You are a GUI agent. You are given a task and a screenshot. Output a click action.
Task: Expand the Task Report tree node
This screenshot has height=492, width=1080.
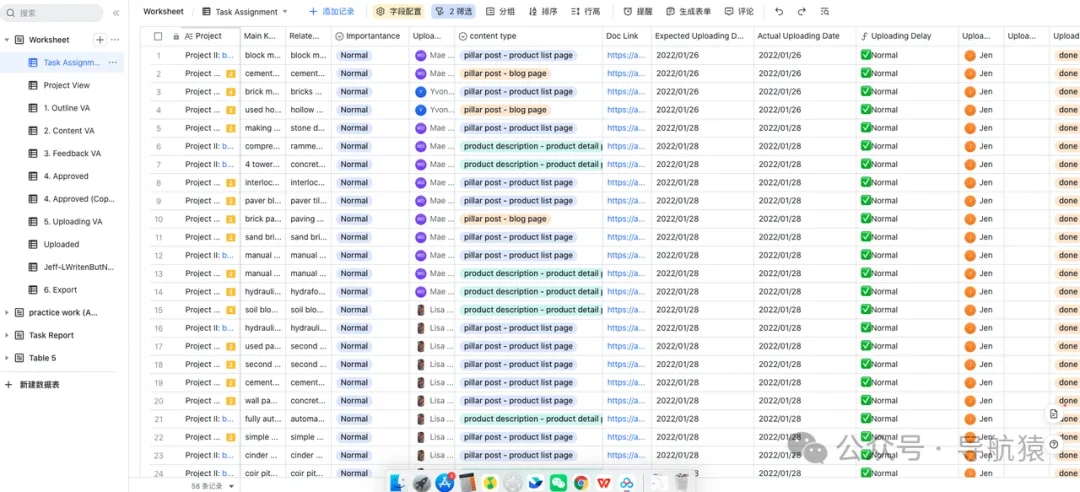tap(7, 336)
